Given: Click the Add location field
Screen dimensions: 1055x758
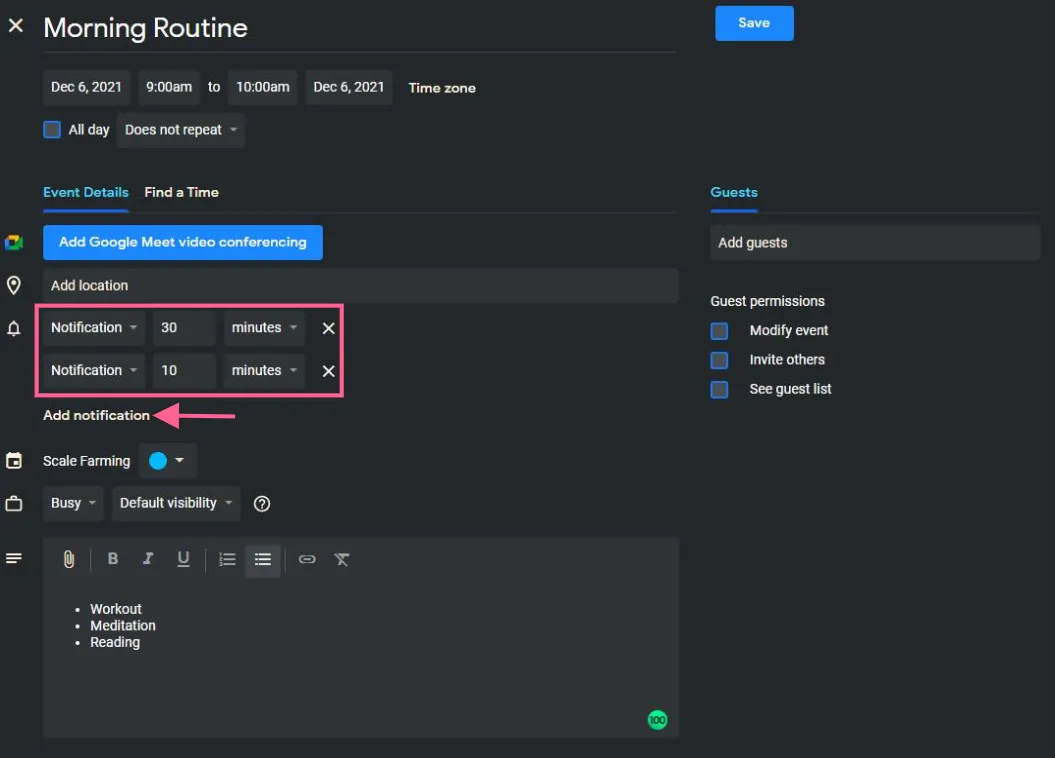Looking at the screenshot, I should [x=361, y=286].
